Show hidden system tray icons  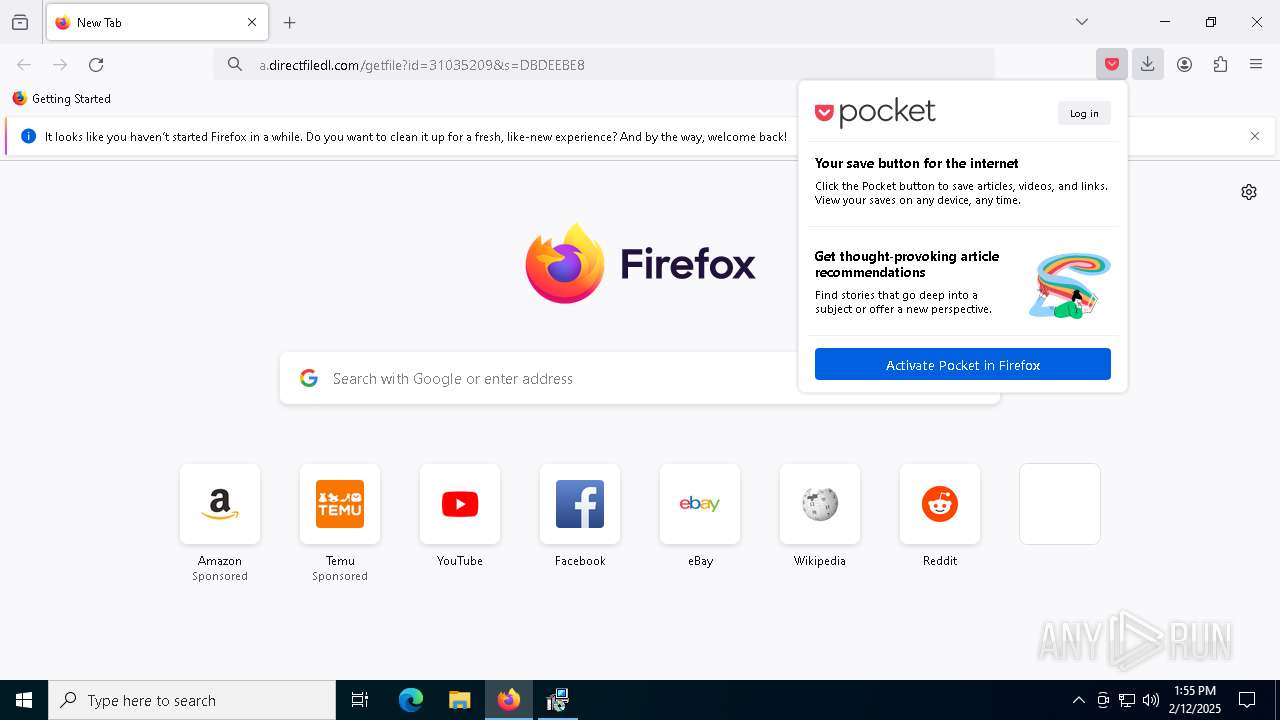coord(1078,700)
